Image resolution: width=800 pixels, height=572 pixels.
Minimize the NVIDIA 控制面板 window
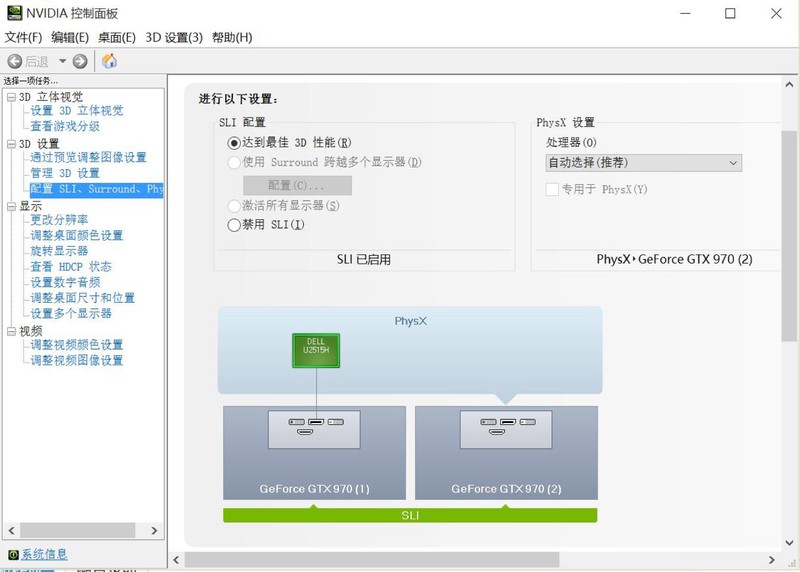coord(685,13)
